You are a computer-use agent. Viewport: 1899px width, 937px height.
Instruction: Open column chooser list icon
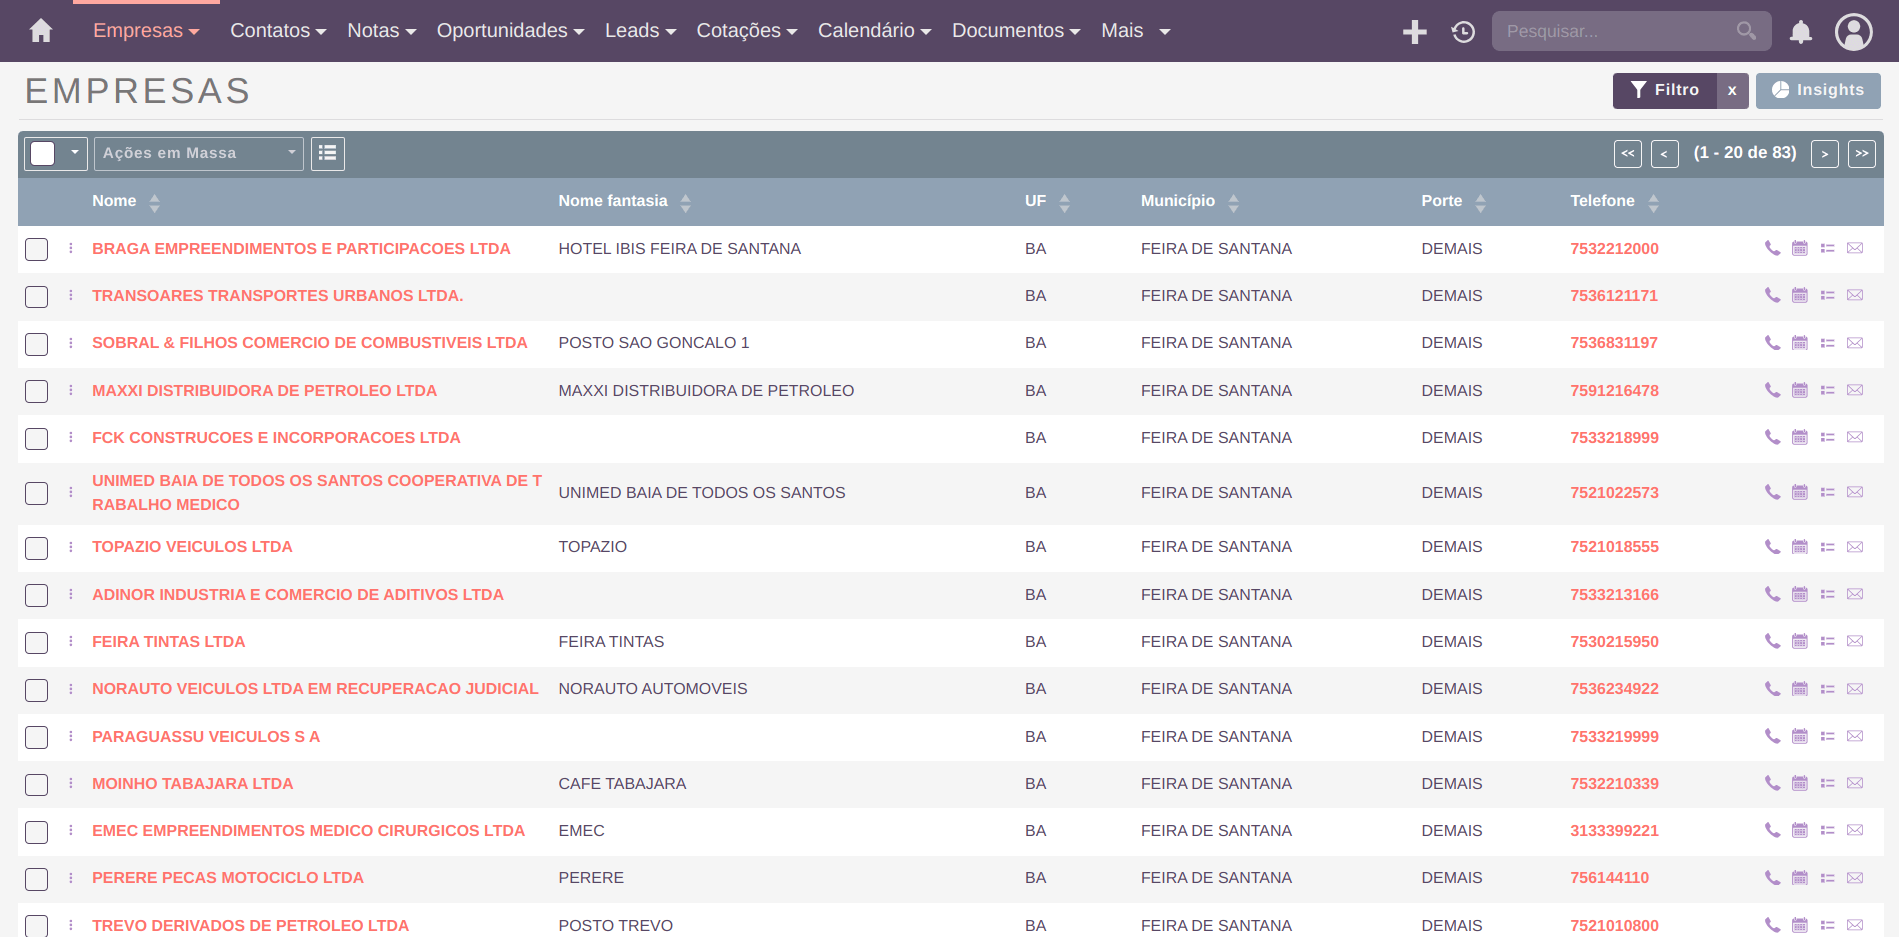[327, 153]
